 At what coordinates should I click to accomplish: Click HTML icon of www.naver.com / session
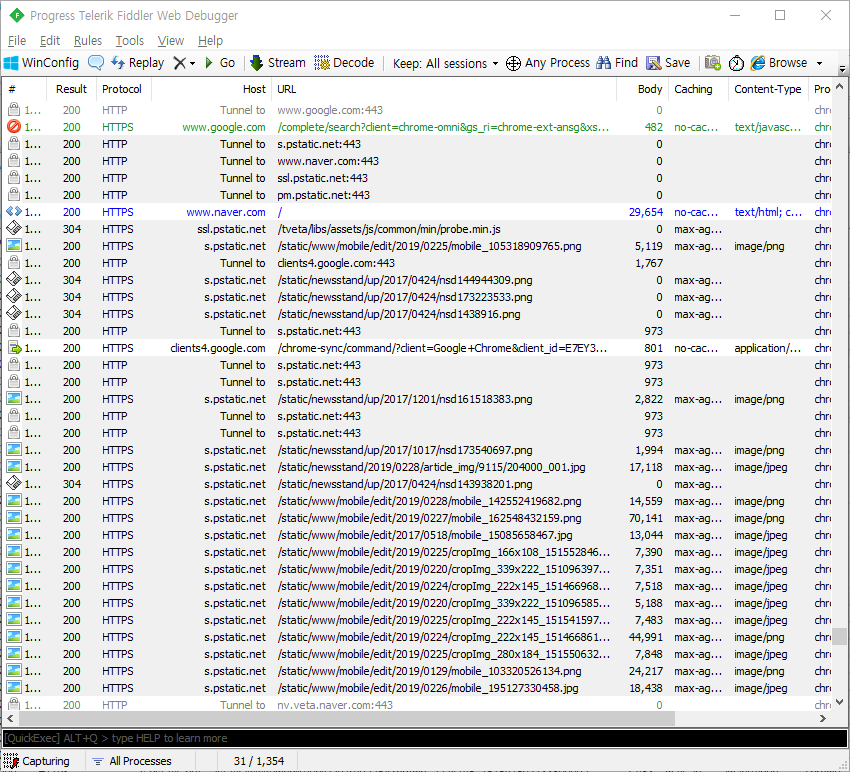click(x=14, y=212)
